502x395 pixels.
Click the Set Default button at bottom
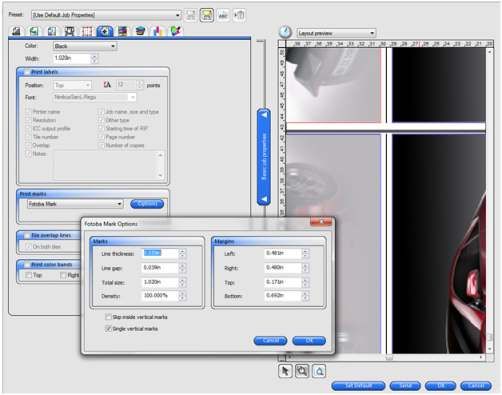358,386
